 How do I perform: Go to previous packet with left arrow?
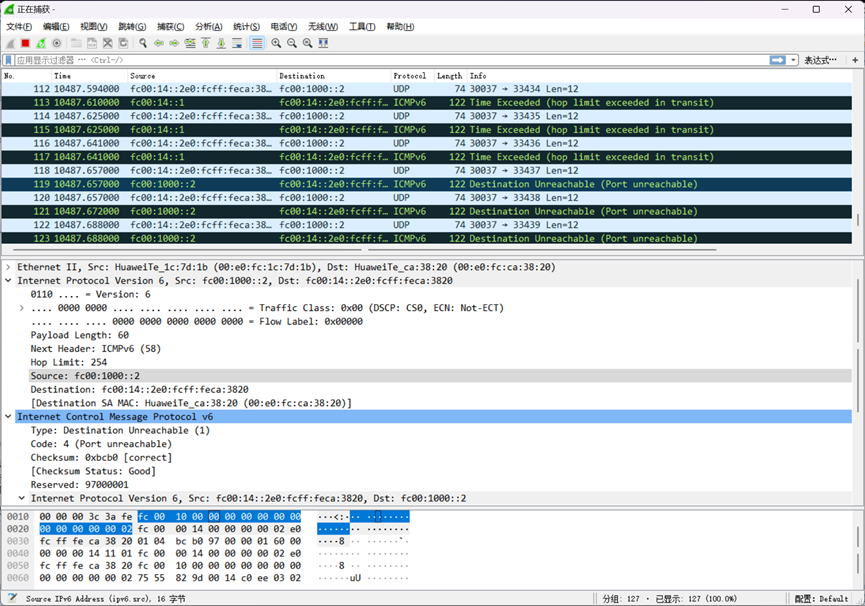[x=159, y=43]
